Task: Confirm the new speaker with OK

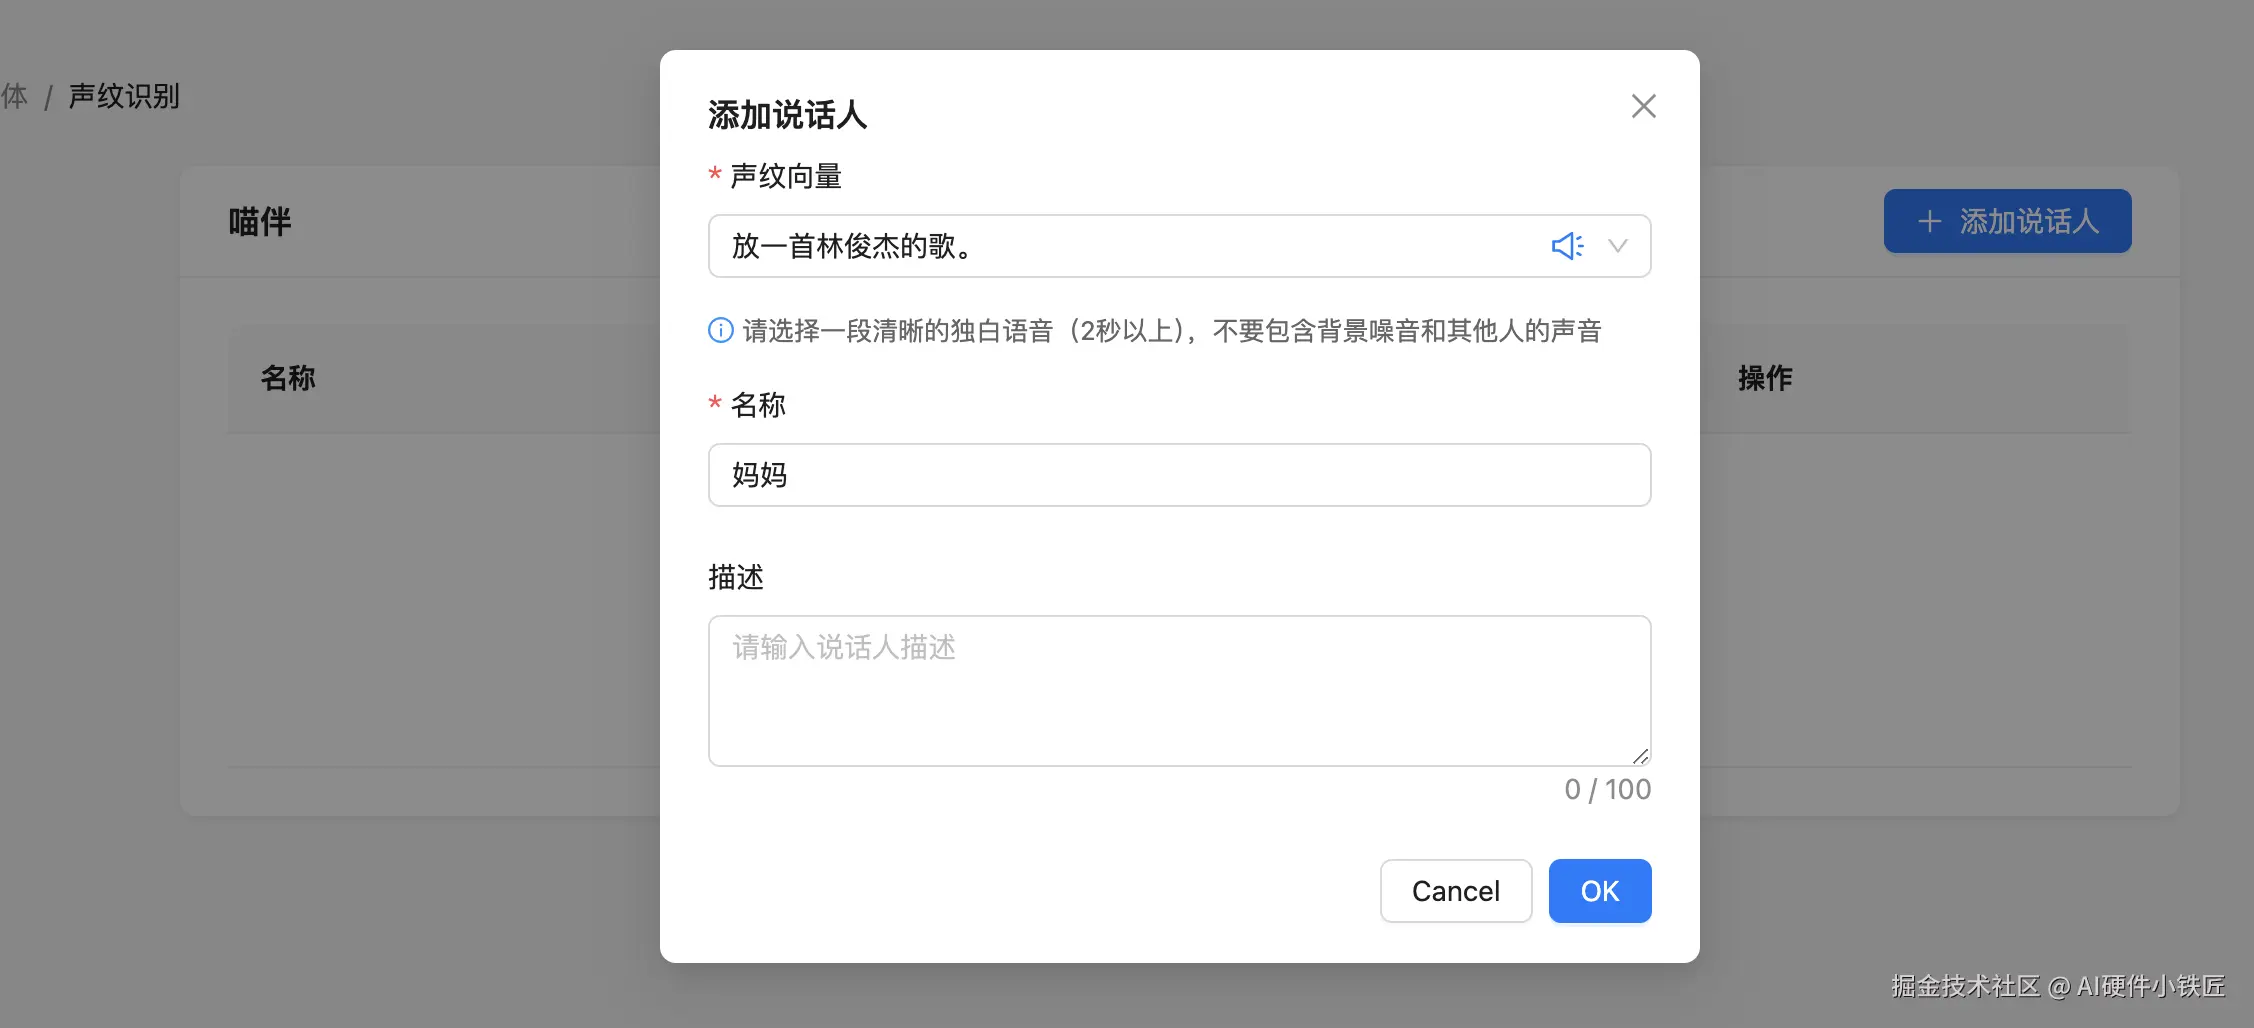Action: point(1598,890)
